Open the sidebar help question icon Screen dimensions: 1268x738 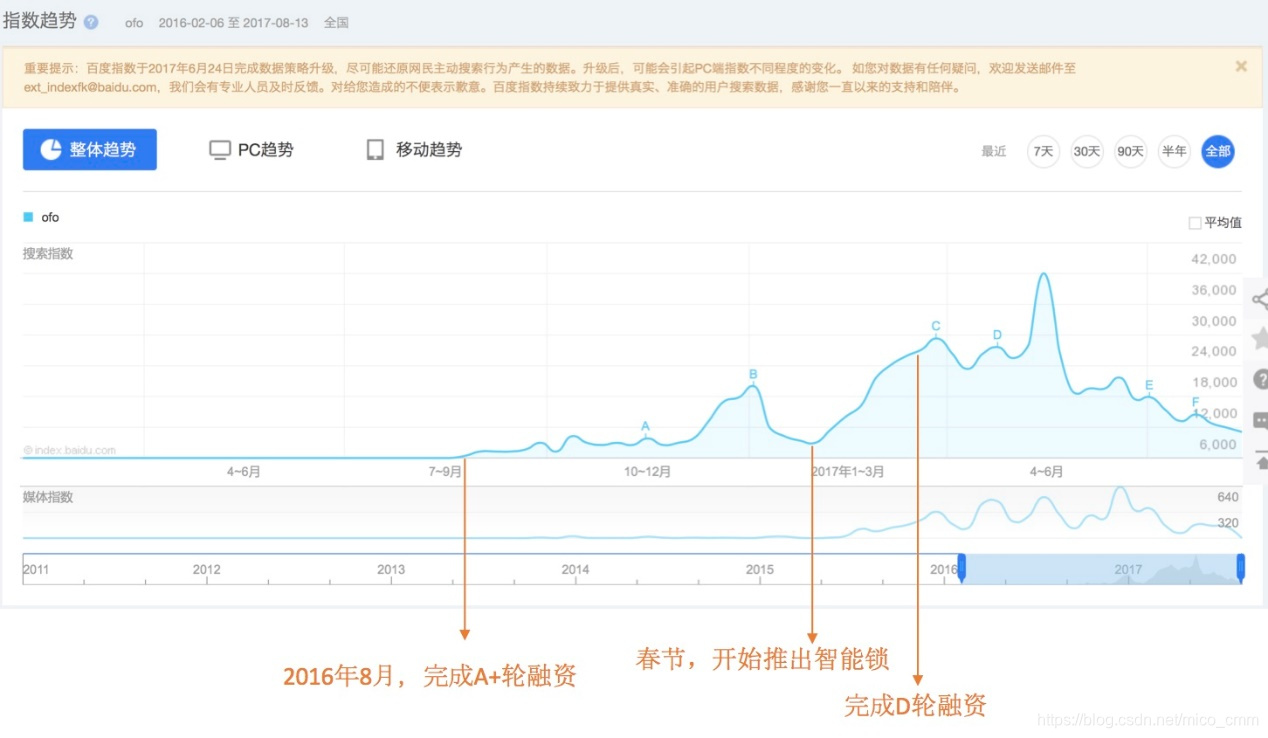1260,379
